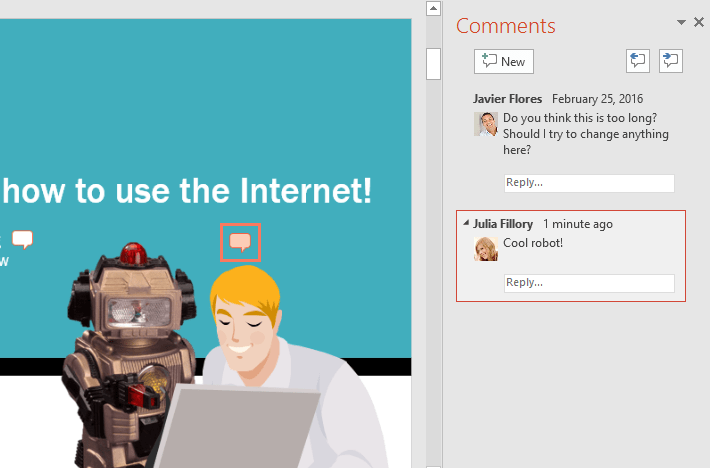Click Javier Flores's profile picture
The width and height of the screenshot is (710, 468).
click(486, 123)
